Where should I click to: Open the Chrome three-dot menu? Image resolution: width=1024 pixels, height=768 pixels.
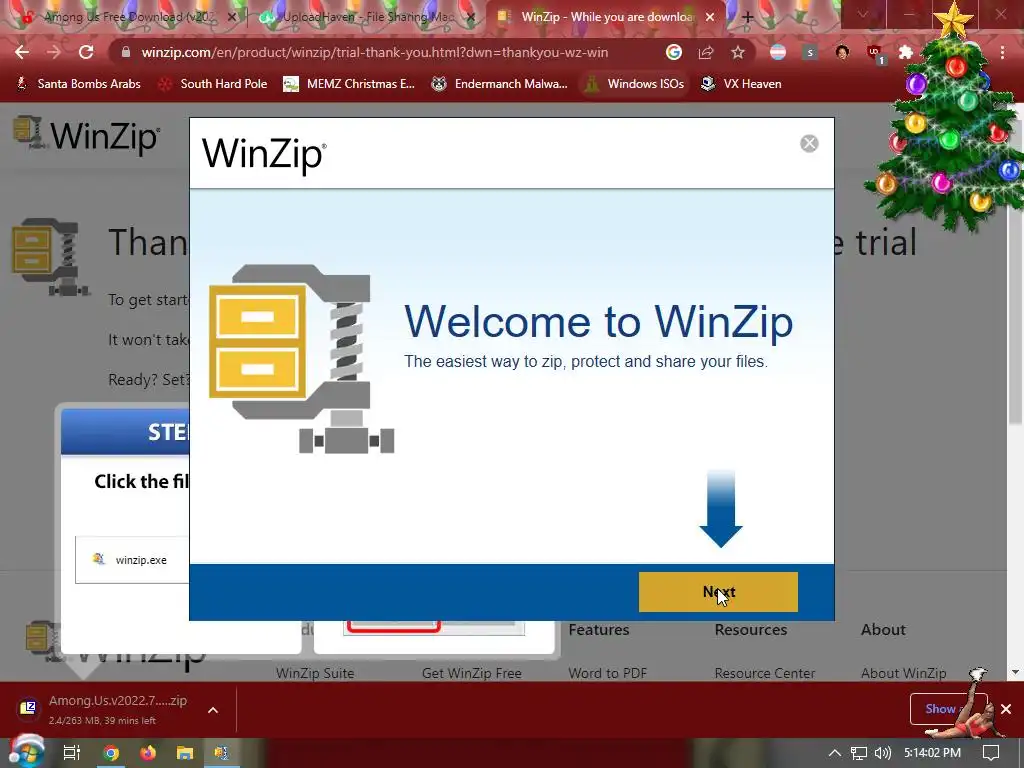pos(1002,52)
